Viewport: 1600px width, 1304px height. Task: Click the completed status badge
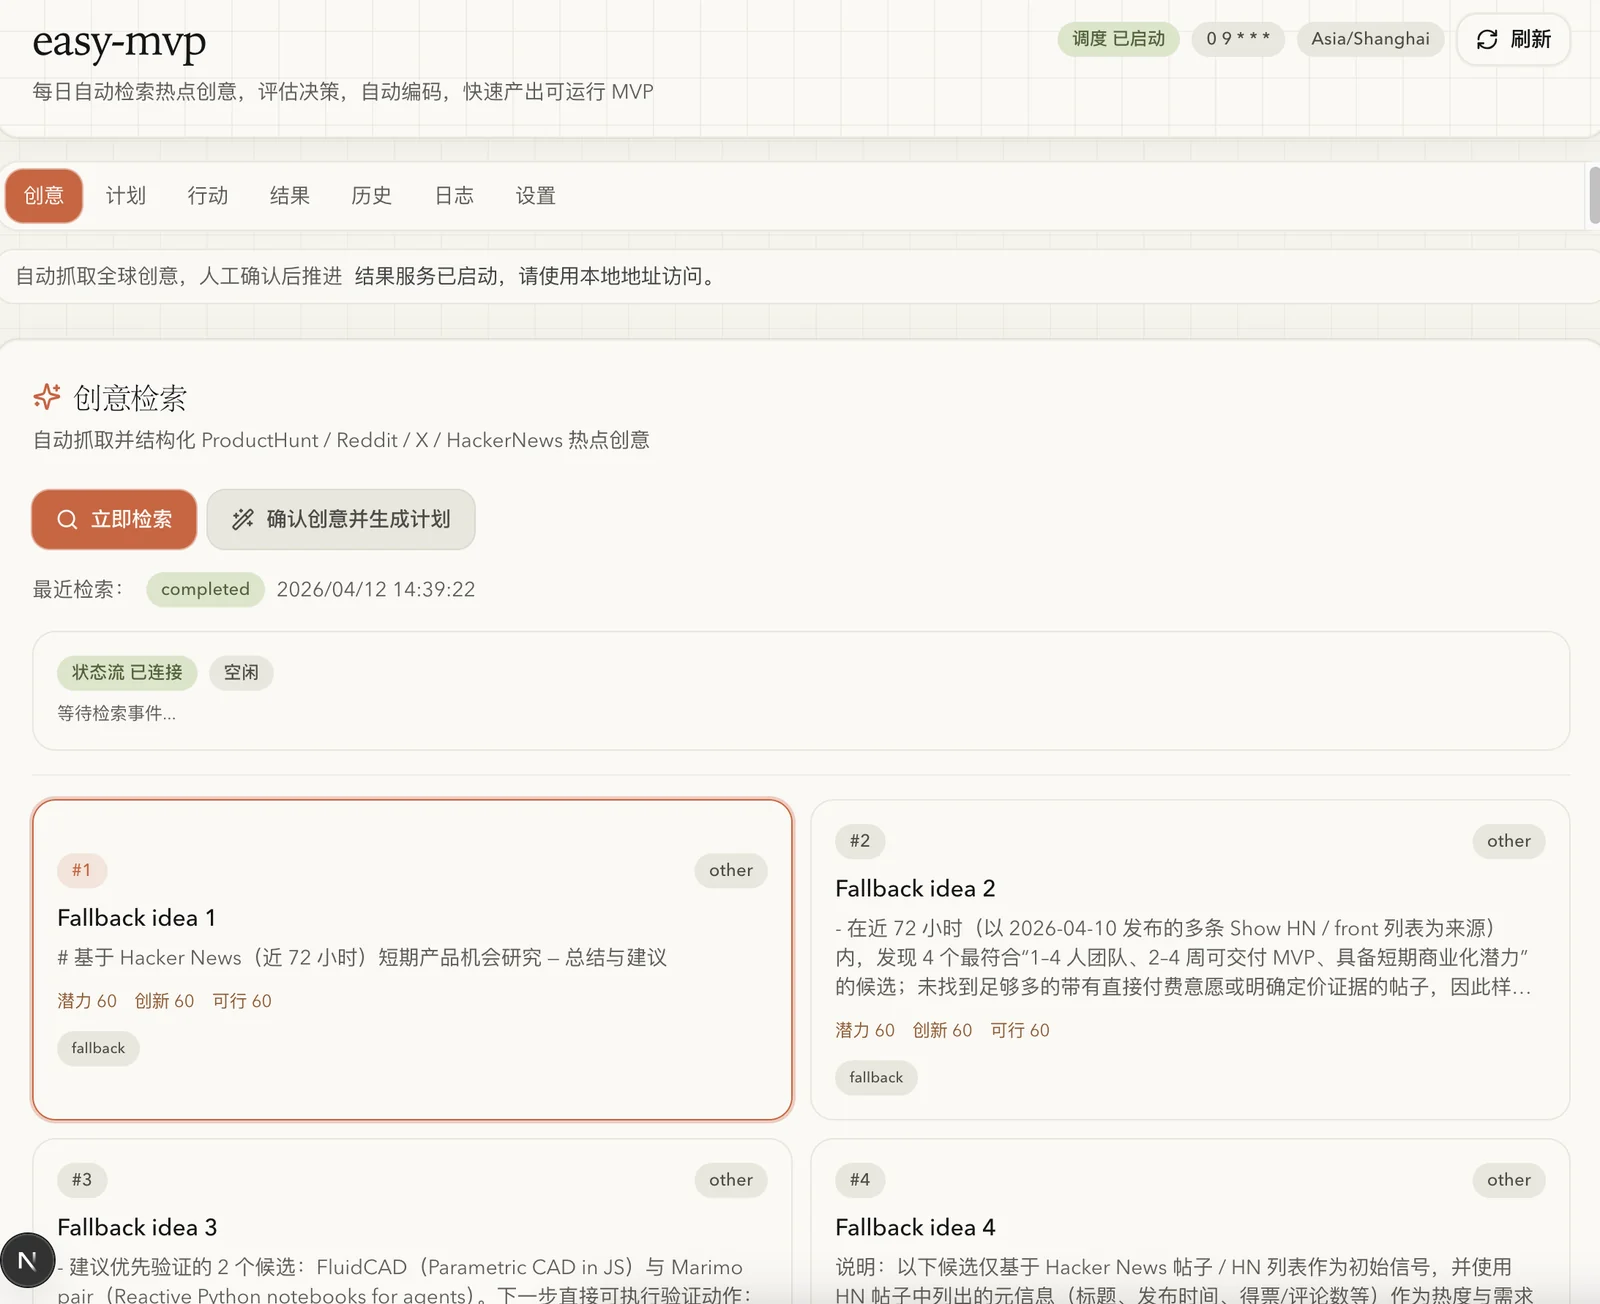tap(205, 589)
